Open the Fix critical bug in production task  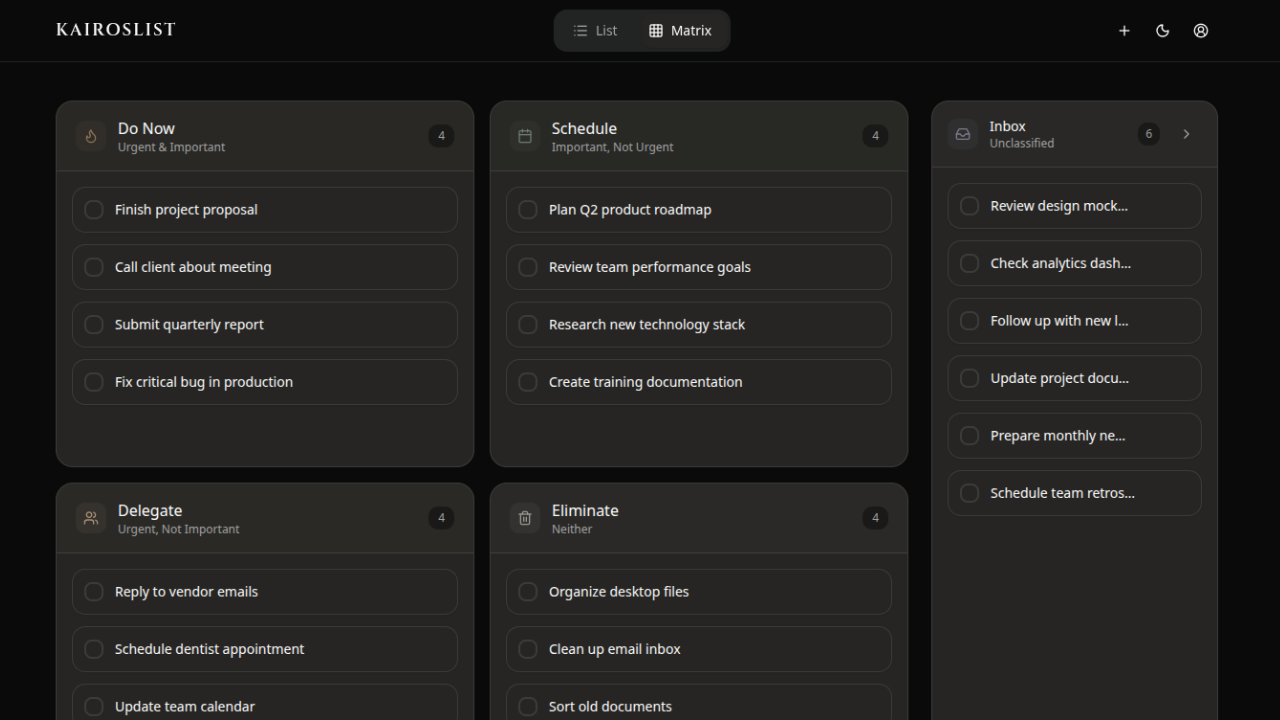click(x=204, y=382)
